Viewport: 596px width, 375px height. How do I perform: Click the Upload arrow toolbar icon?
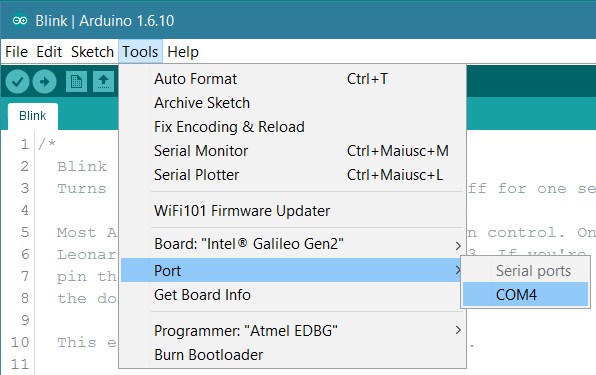(x=44, y=81)
